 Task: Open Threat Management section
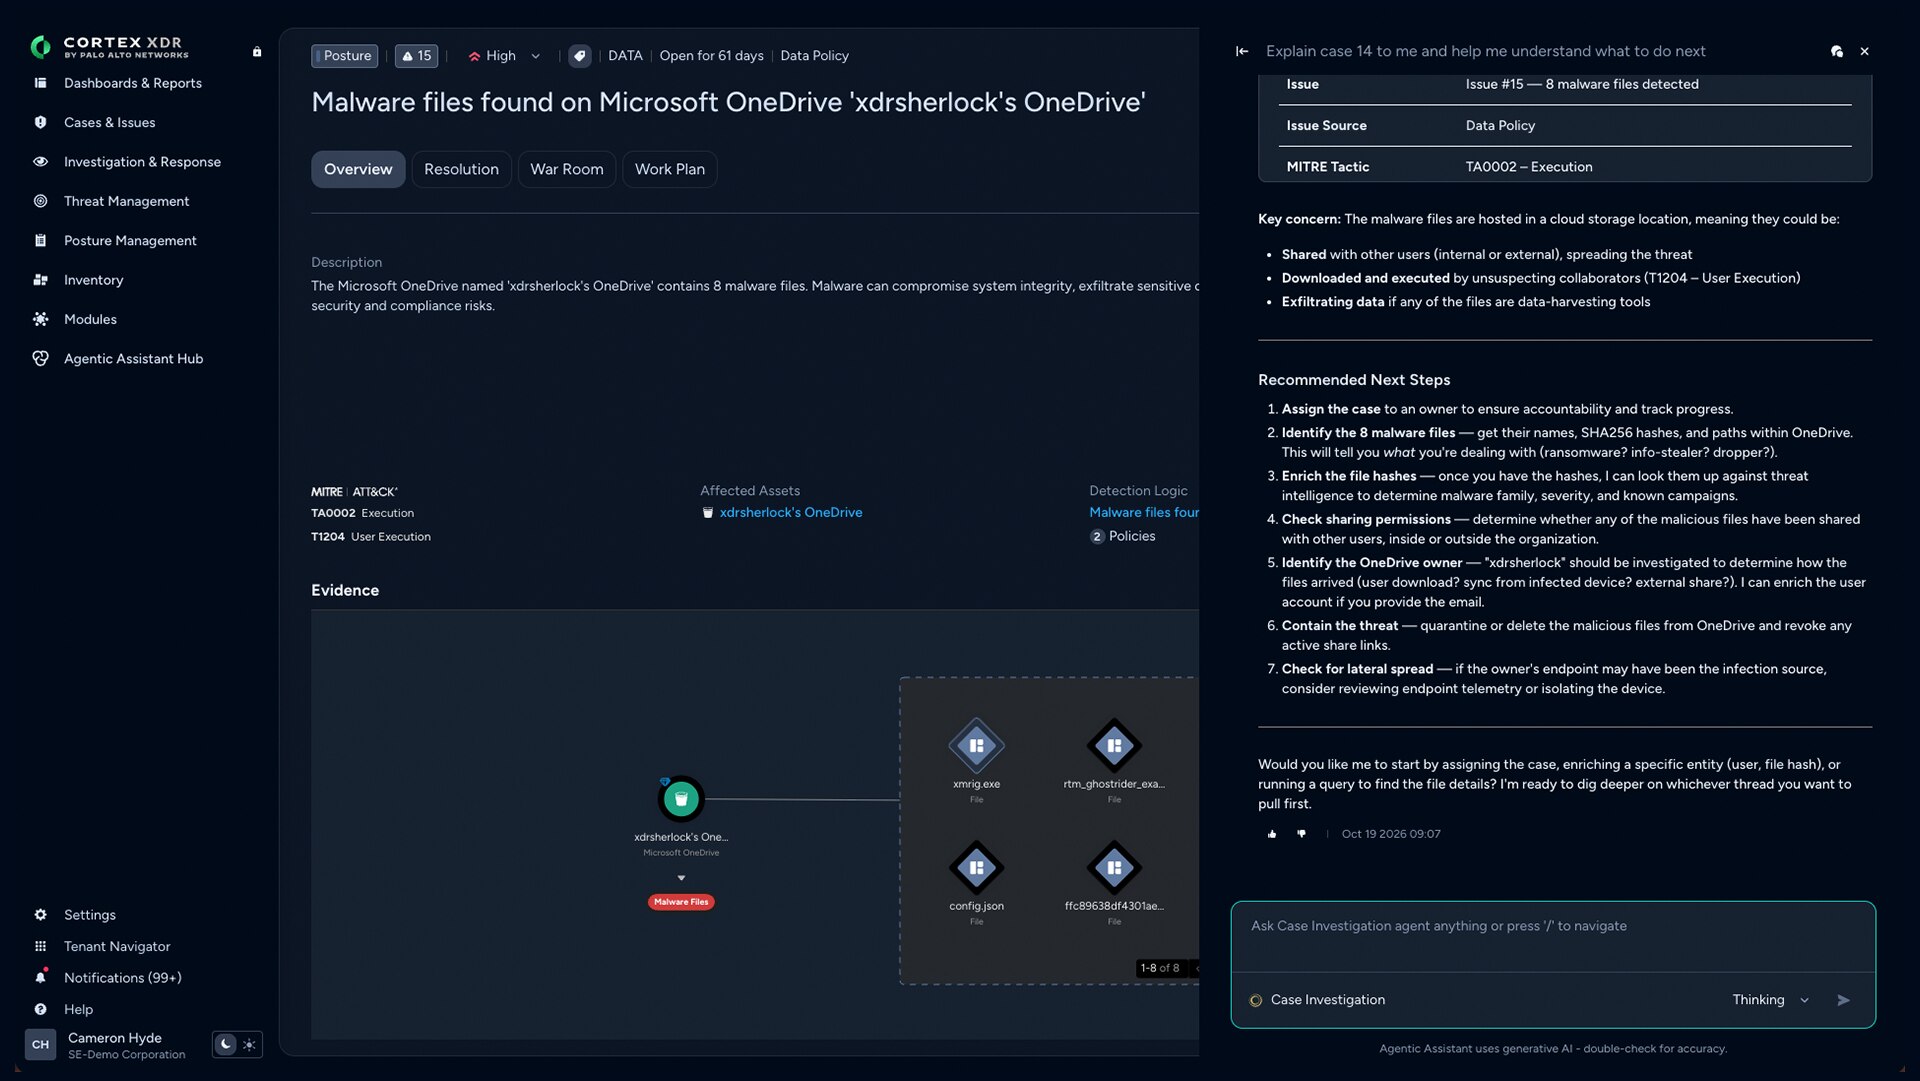[126, 201]
